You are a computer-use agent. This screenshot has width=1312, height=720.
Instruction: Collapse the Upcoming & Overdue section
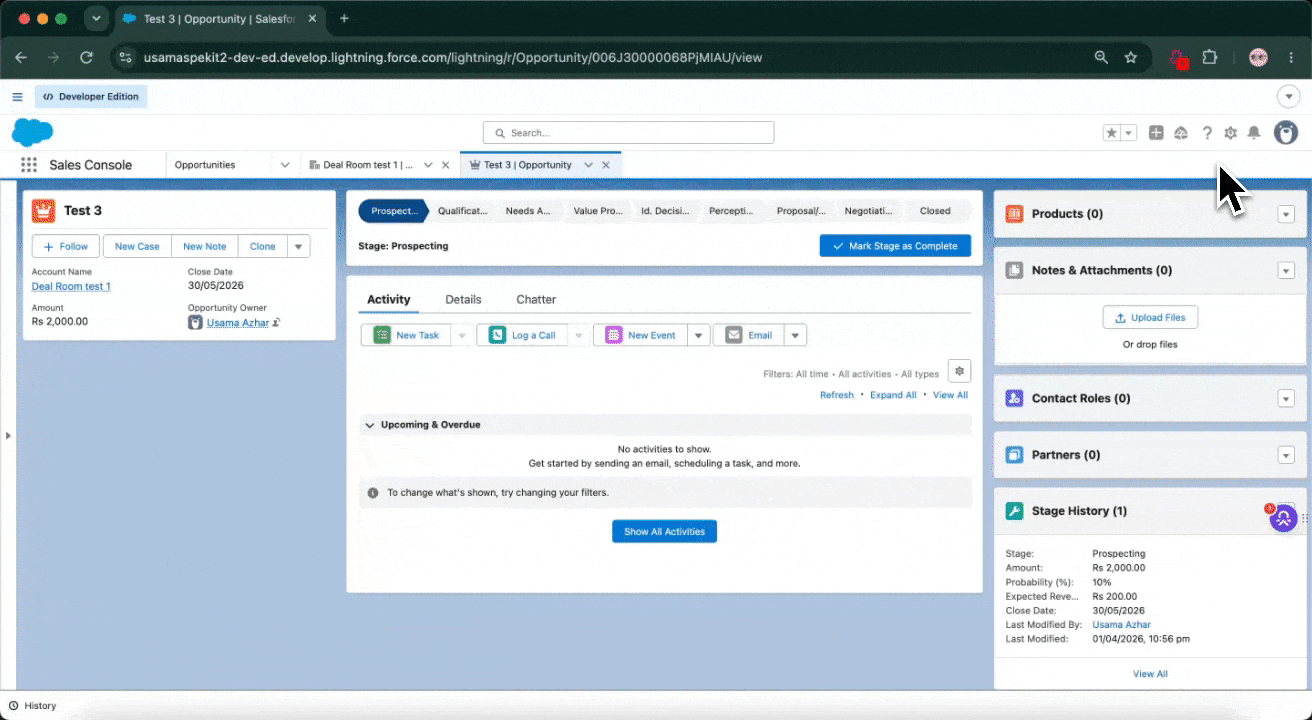370,425
